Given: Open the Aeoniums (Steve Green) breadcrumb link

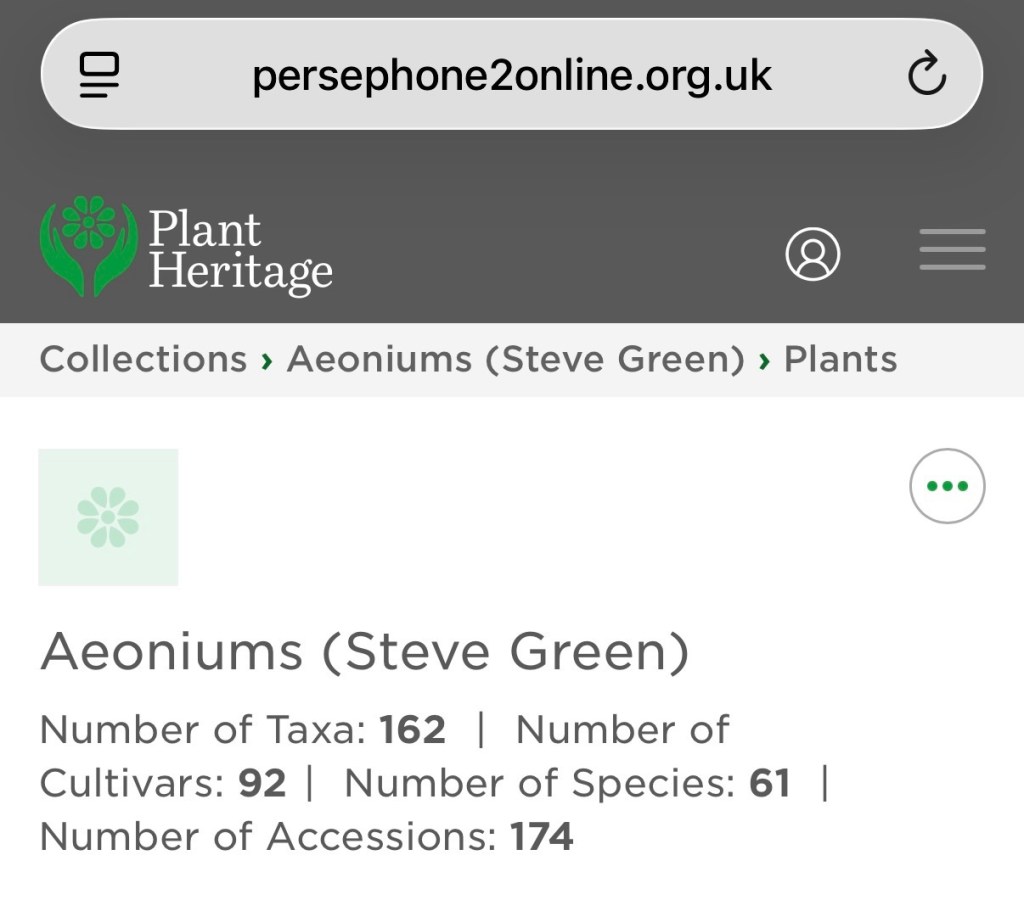Looking at the screenshot, I should 516,359.
